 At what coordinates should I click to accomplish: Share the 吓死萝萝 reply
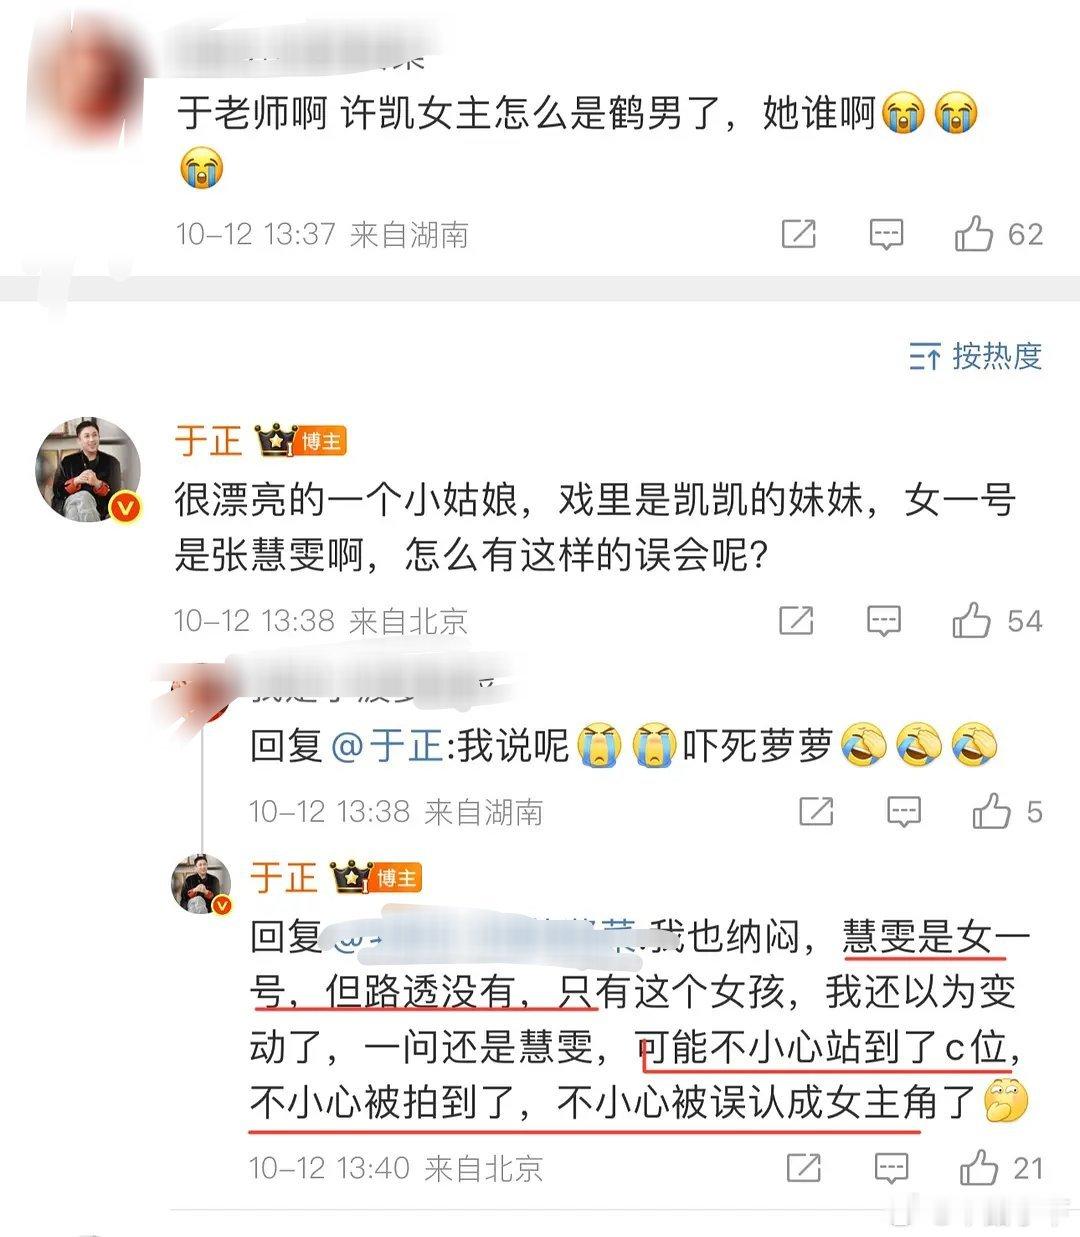(816, 811)
